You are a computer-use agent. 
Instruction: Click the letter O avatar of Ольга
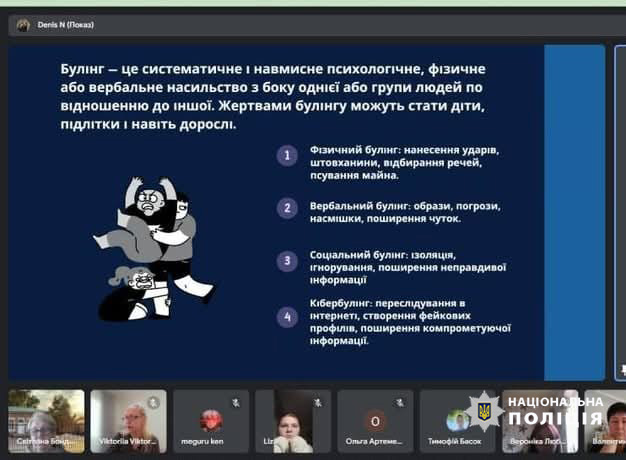(x=375, y=420)
